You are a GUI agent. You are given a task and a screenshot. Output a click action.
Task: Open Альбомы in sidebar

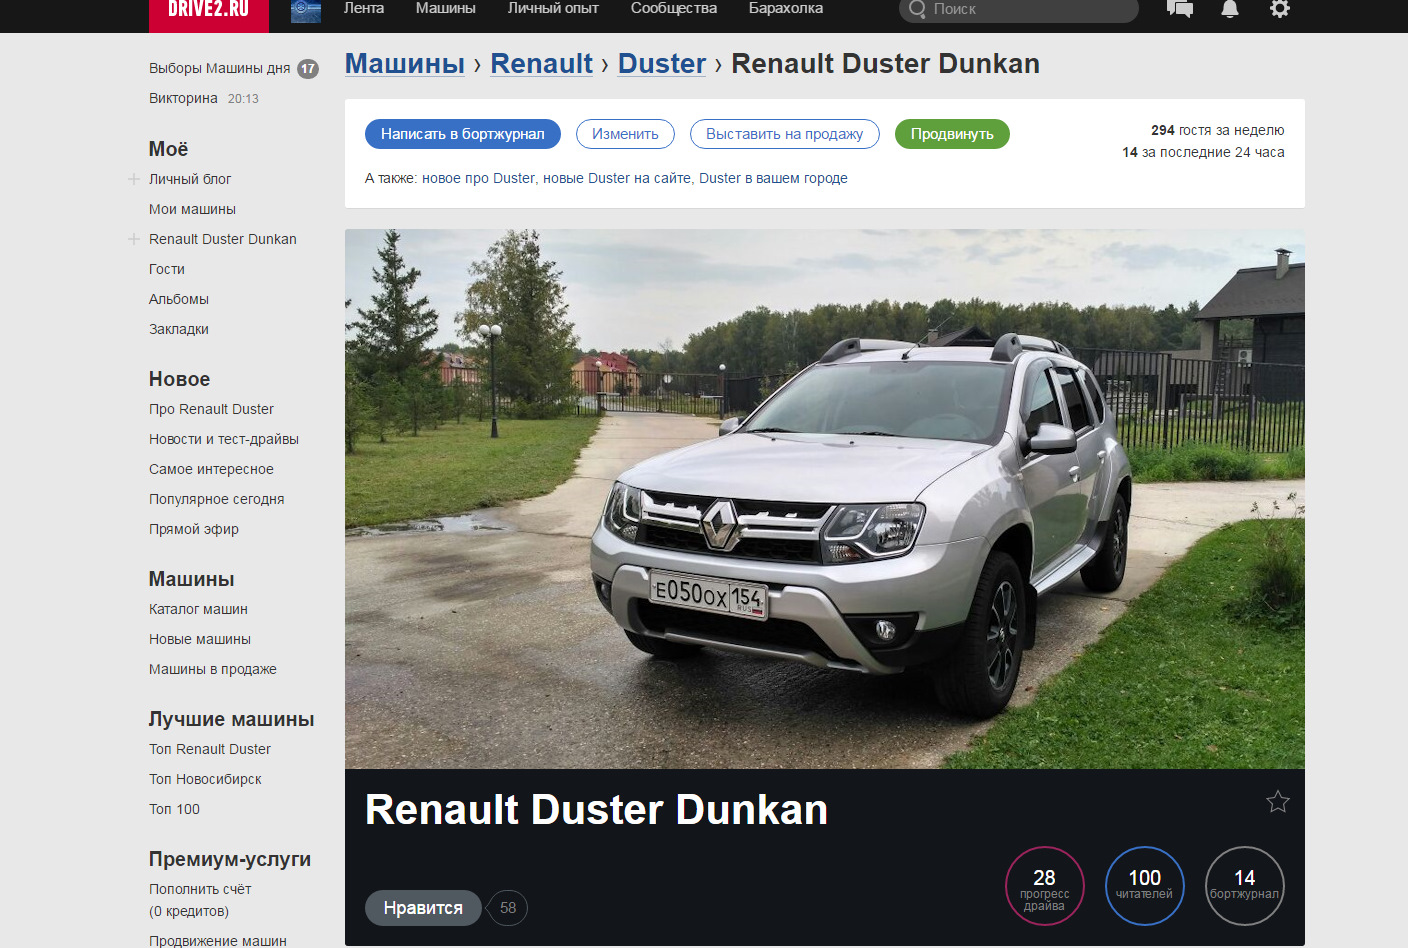point(179,299)
